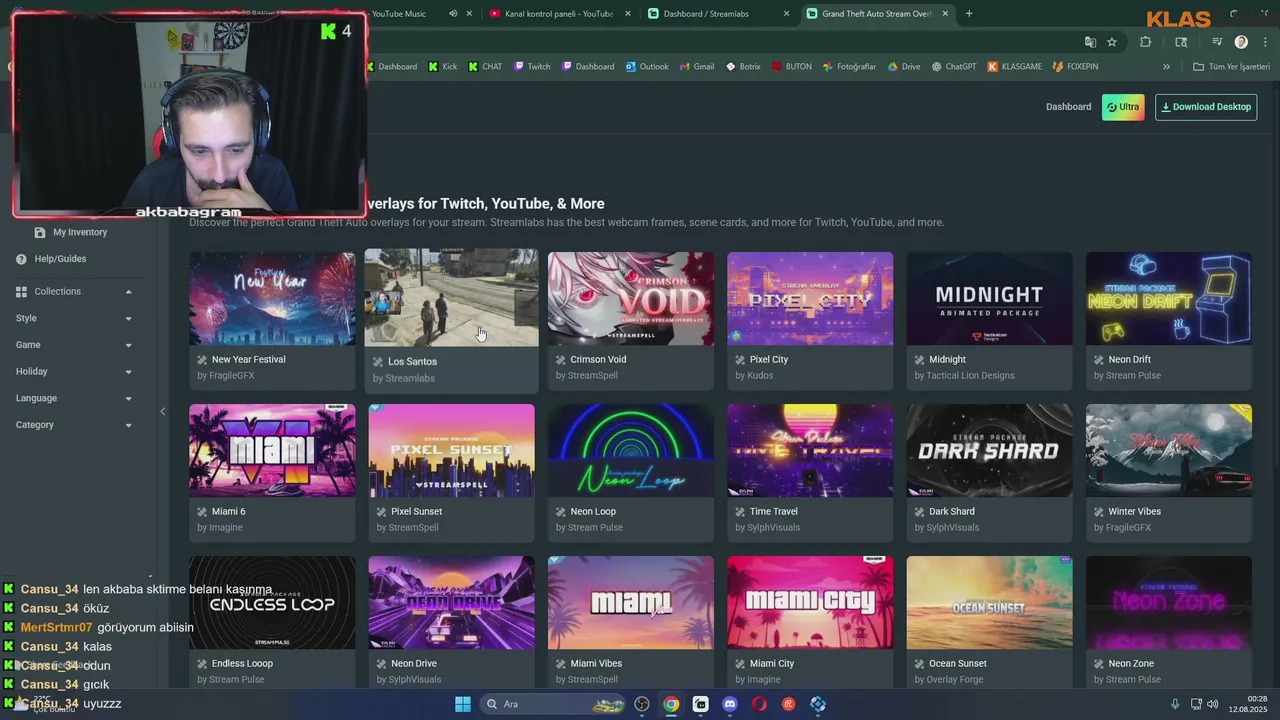Switch to the Dashboard / Streamlabs tab
The image size is (1280, 720).
click(720, 14)
